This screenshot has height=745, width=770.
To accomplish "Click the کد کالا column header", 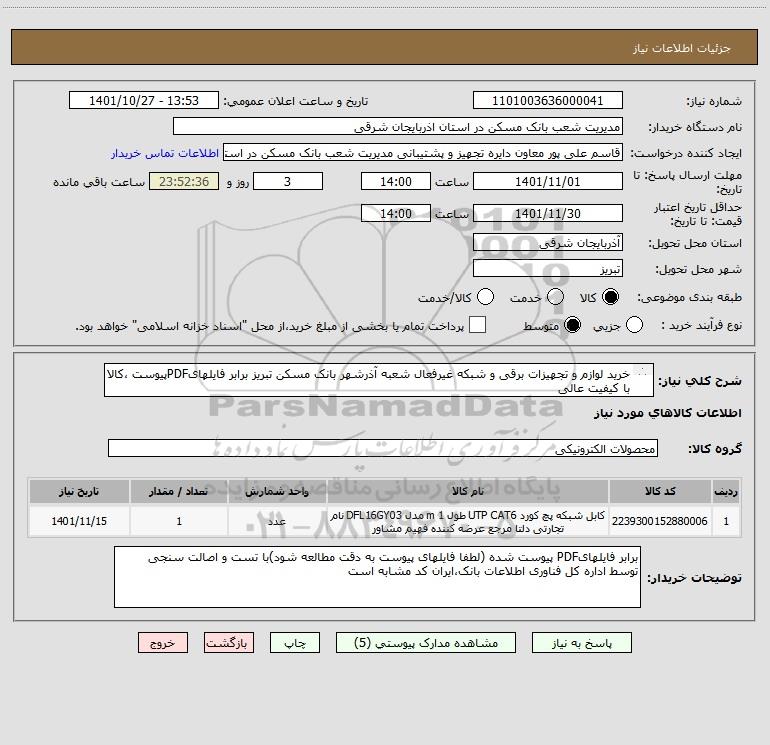I will [x=660, y=492].
